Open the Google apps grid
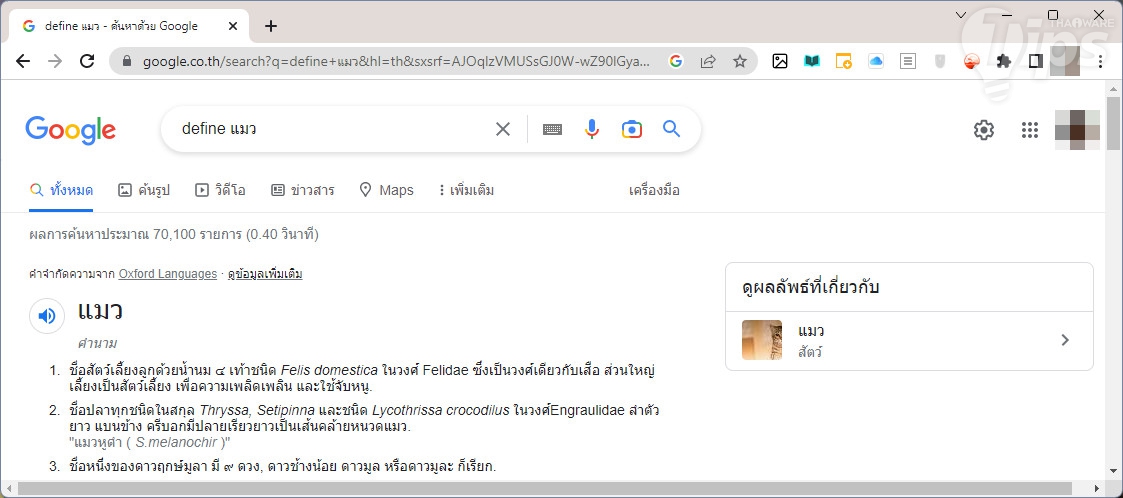Viewport: 1123px width, 498px height. [x=1030, y=130]
